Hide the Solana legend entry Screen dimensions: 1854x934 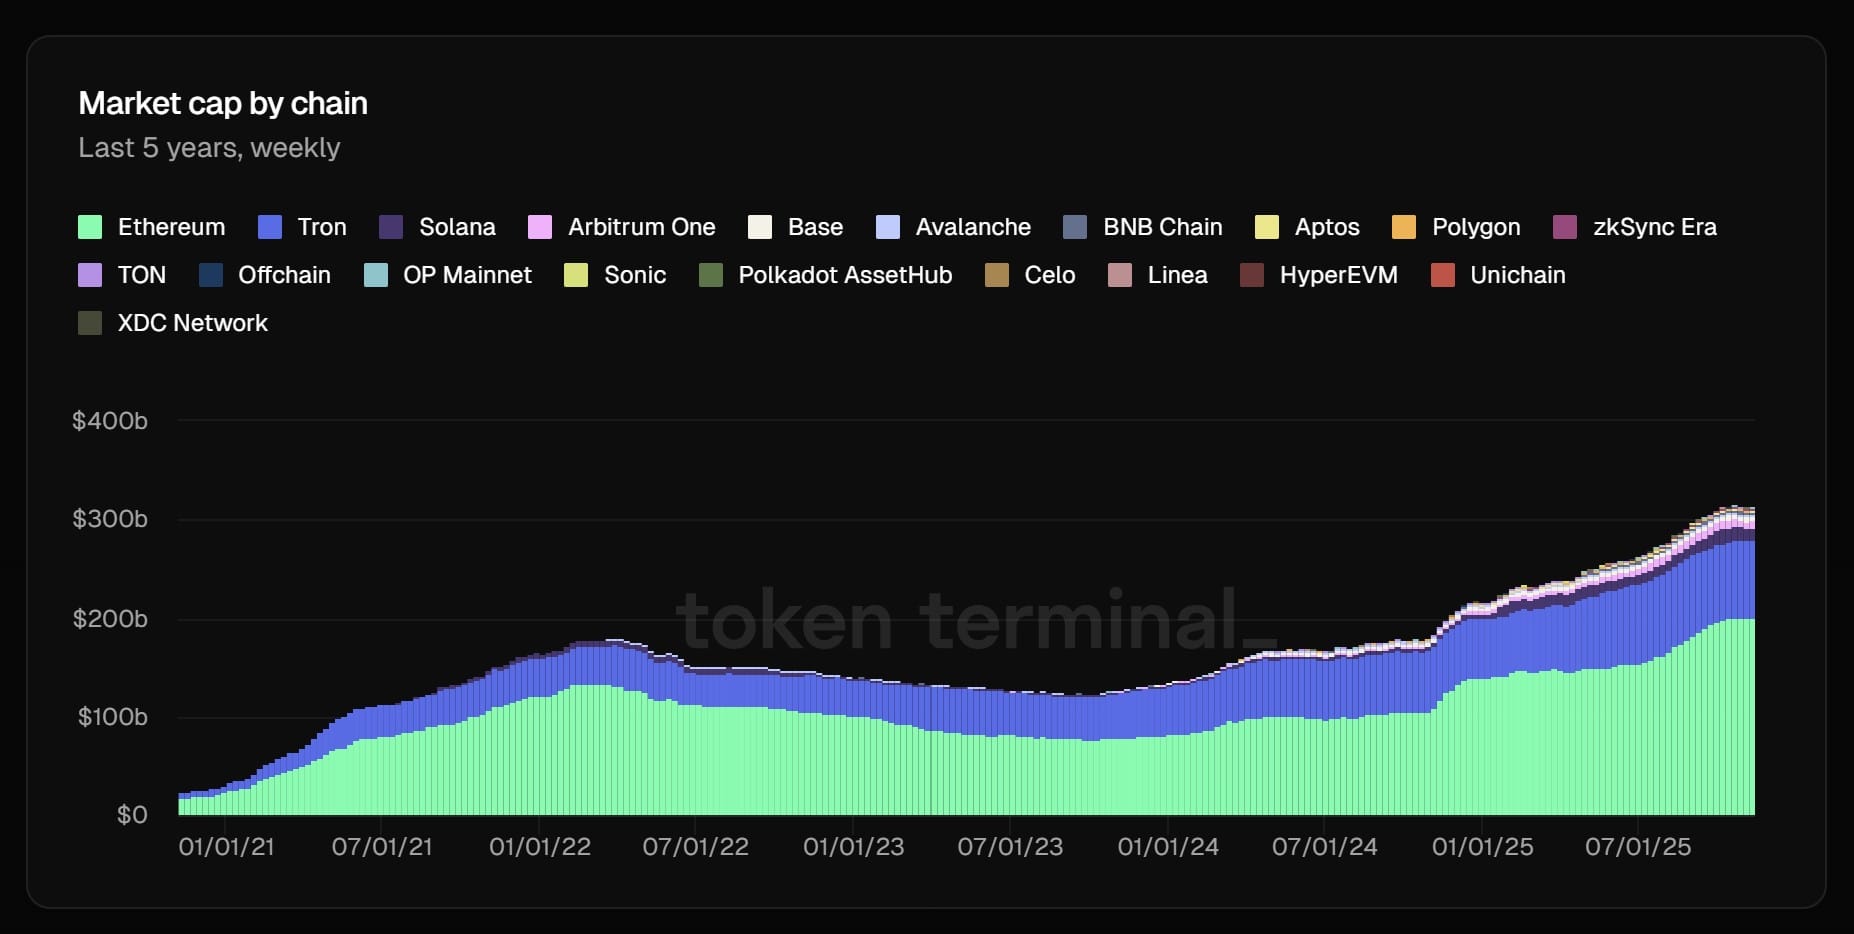coord(456,227)
